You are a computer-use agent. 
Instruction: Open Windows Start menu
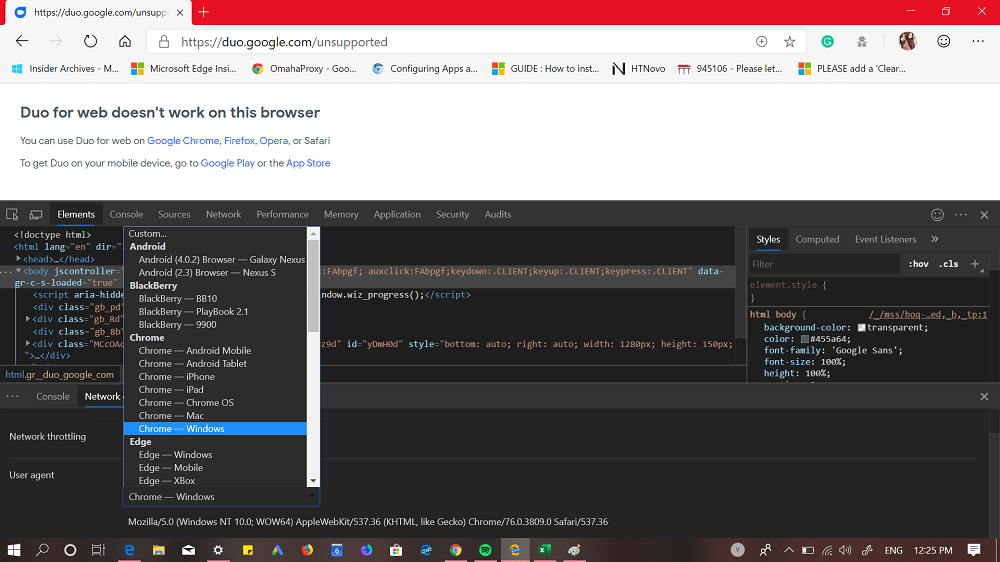click(x=13, y=550)
